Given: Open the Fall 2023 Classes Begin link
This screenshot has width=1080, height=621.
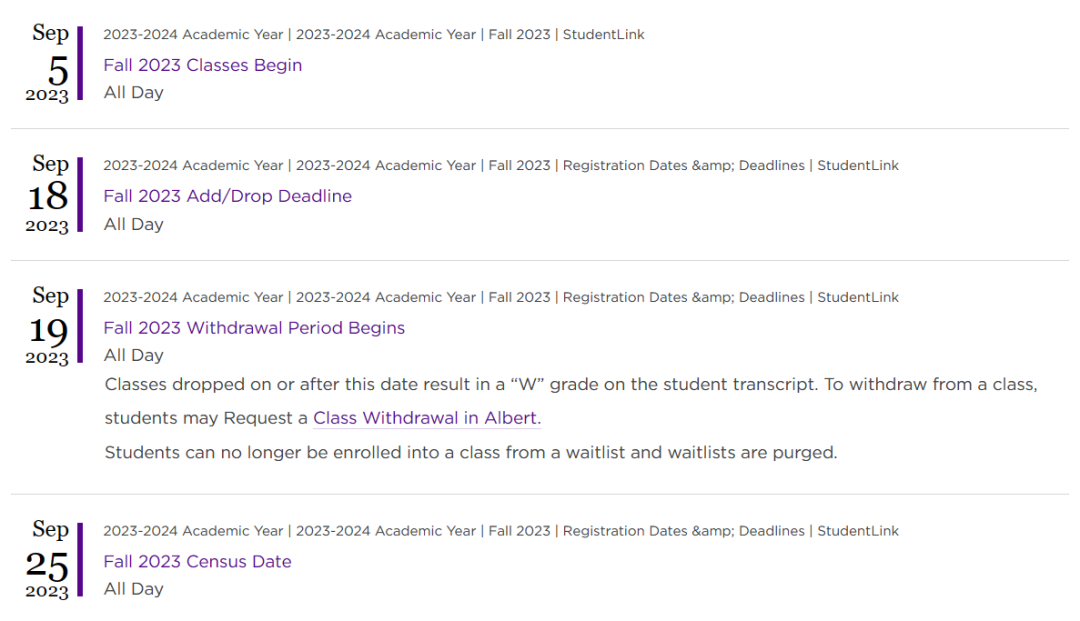Looking at the screenshot, I should [x=202, y=65].
